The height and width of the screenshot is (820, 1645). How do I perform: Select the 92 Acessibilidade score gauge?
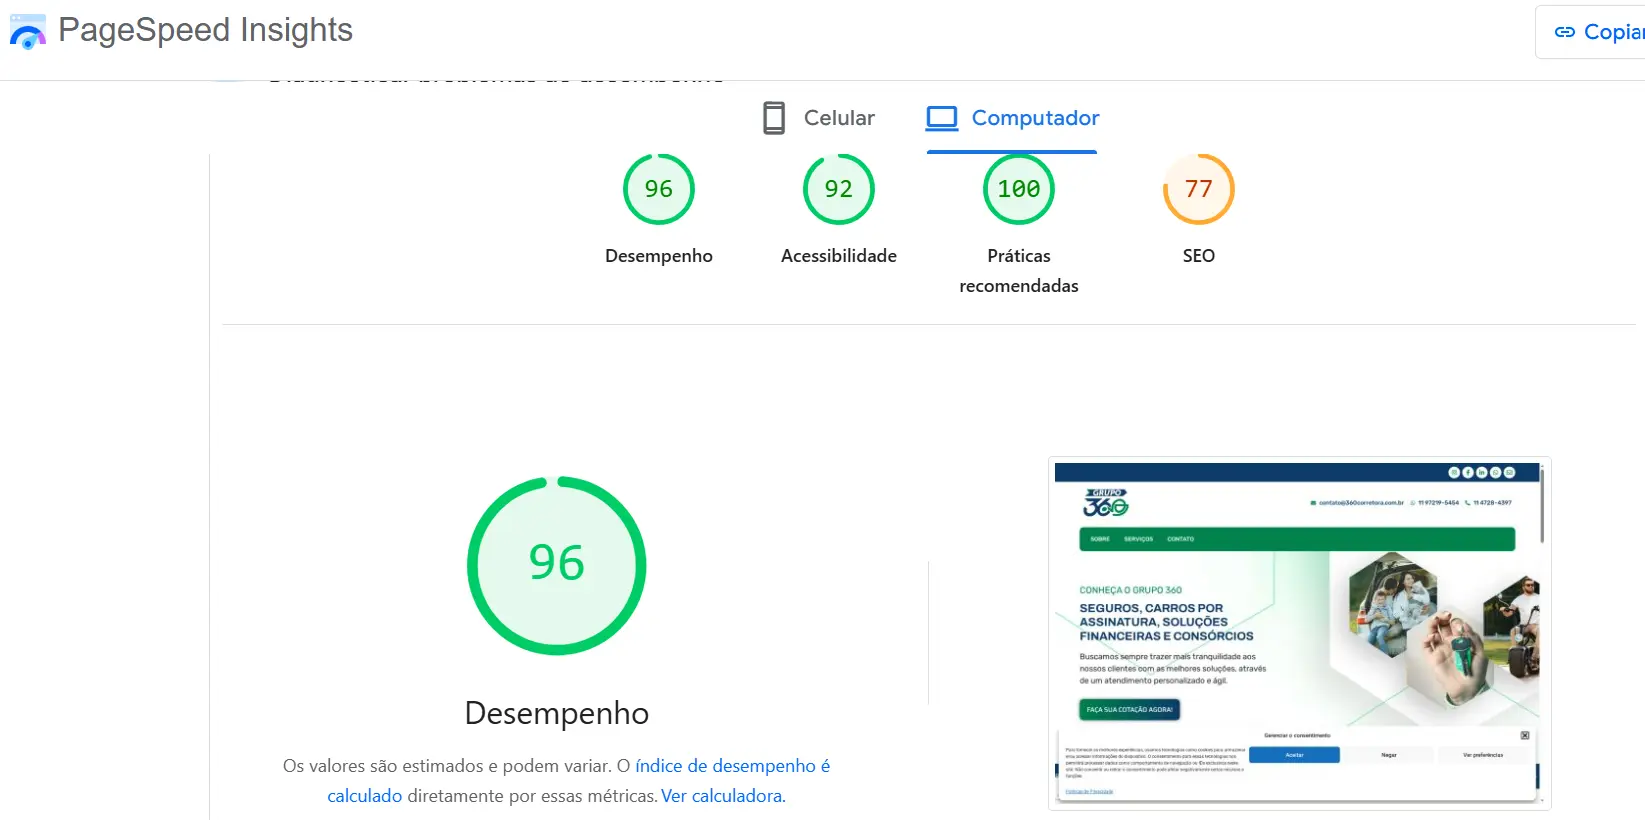(x=838, y=189)
